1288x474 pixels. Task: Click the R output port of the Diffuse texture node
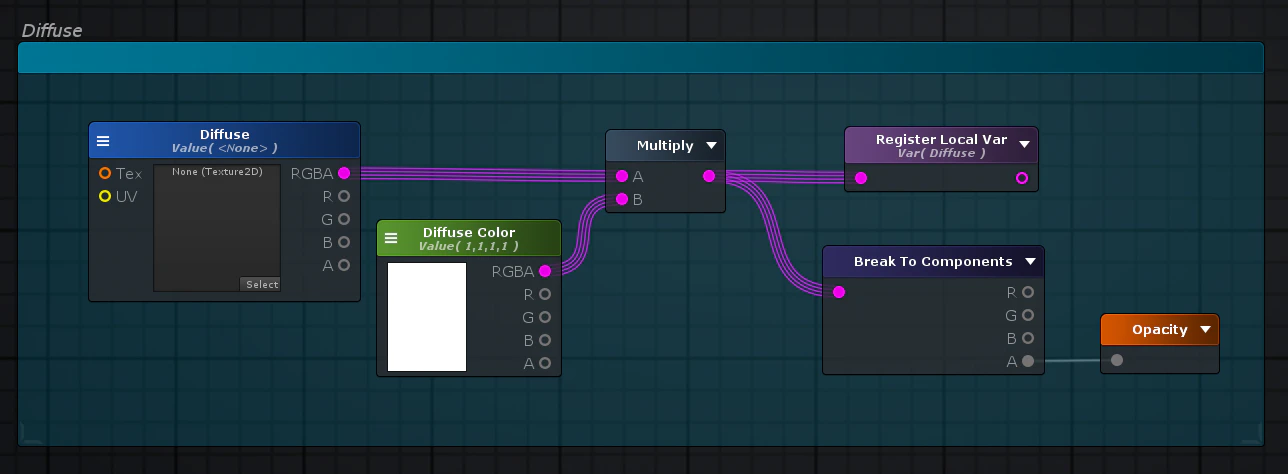click(344, 197)
